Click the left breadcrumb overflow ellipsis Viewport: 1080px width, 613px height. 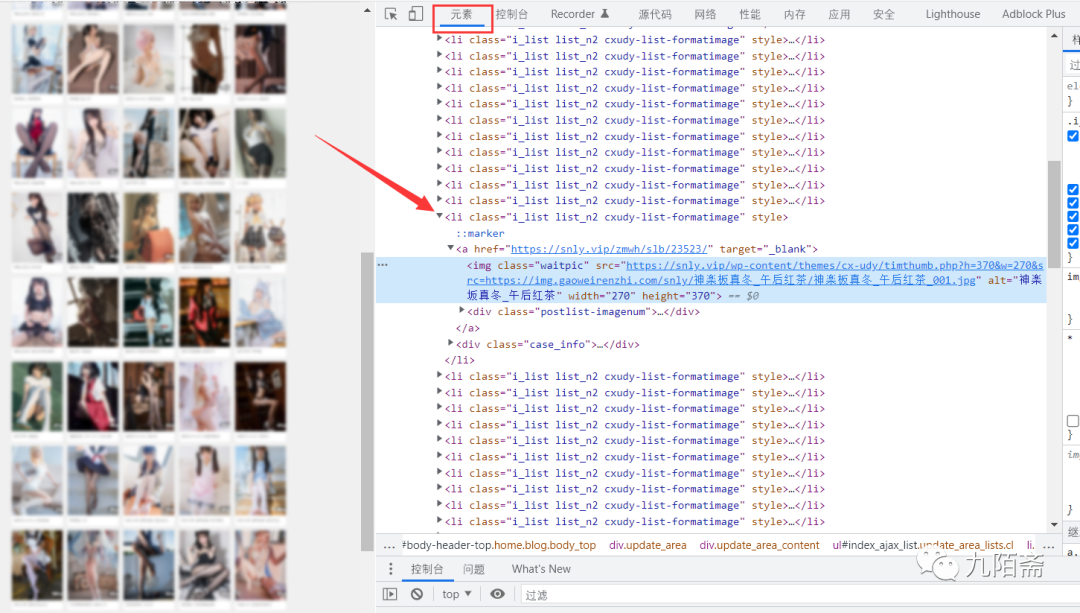(x=389, y=546)
